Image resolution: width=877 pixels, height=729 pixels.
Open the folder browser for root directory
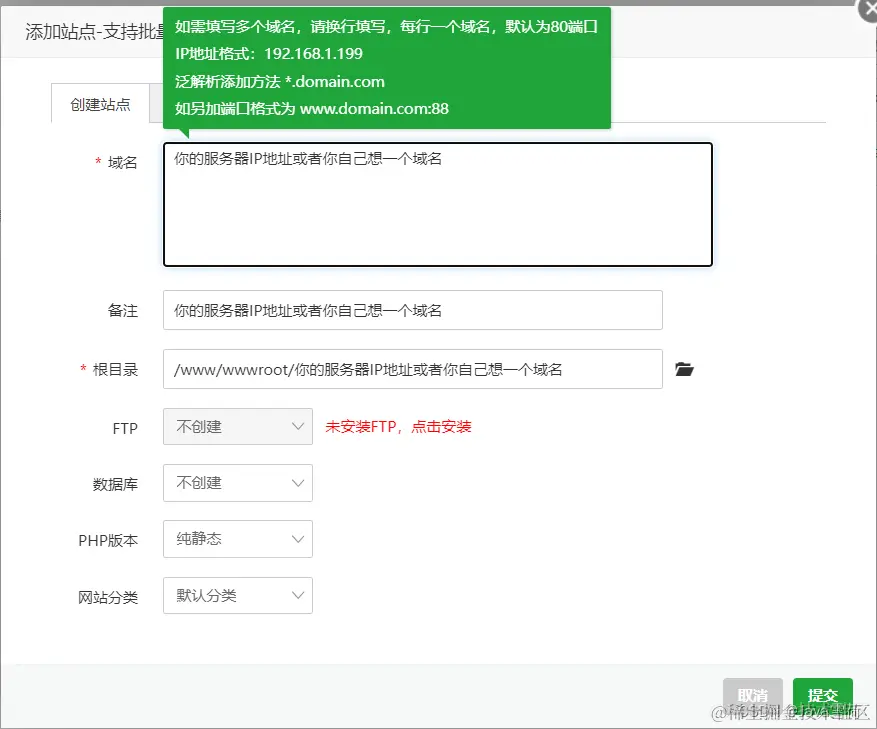[684, 369]
